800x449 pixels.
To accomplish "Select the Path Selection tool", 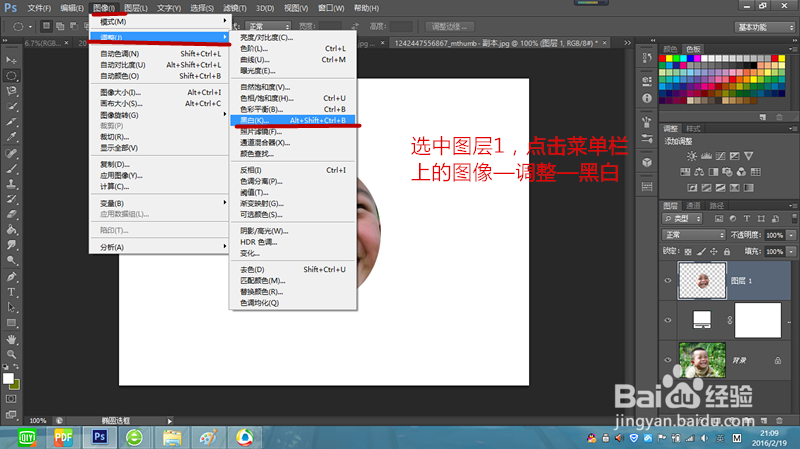I will 11,307.
